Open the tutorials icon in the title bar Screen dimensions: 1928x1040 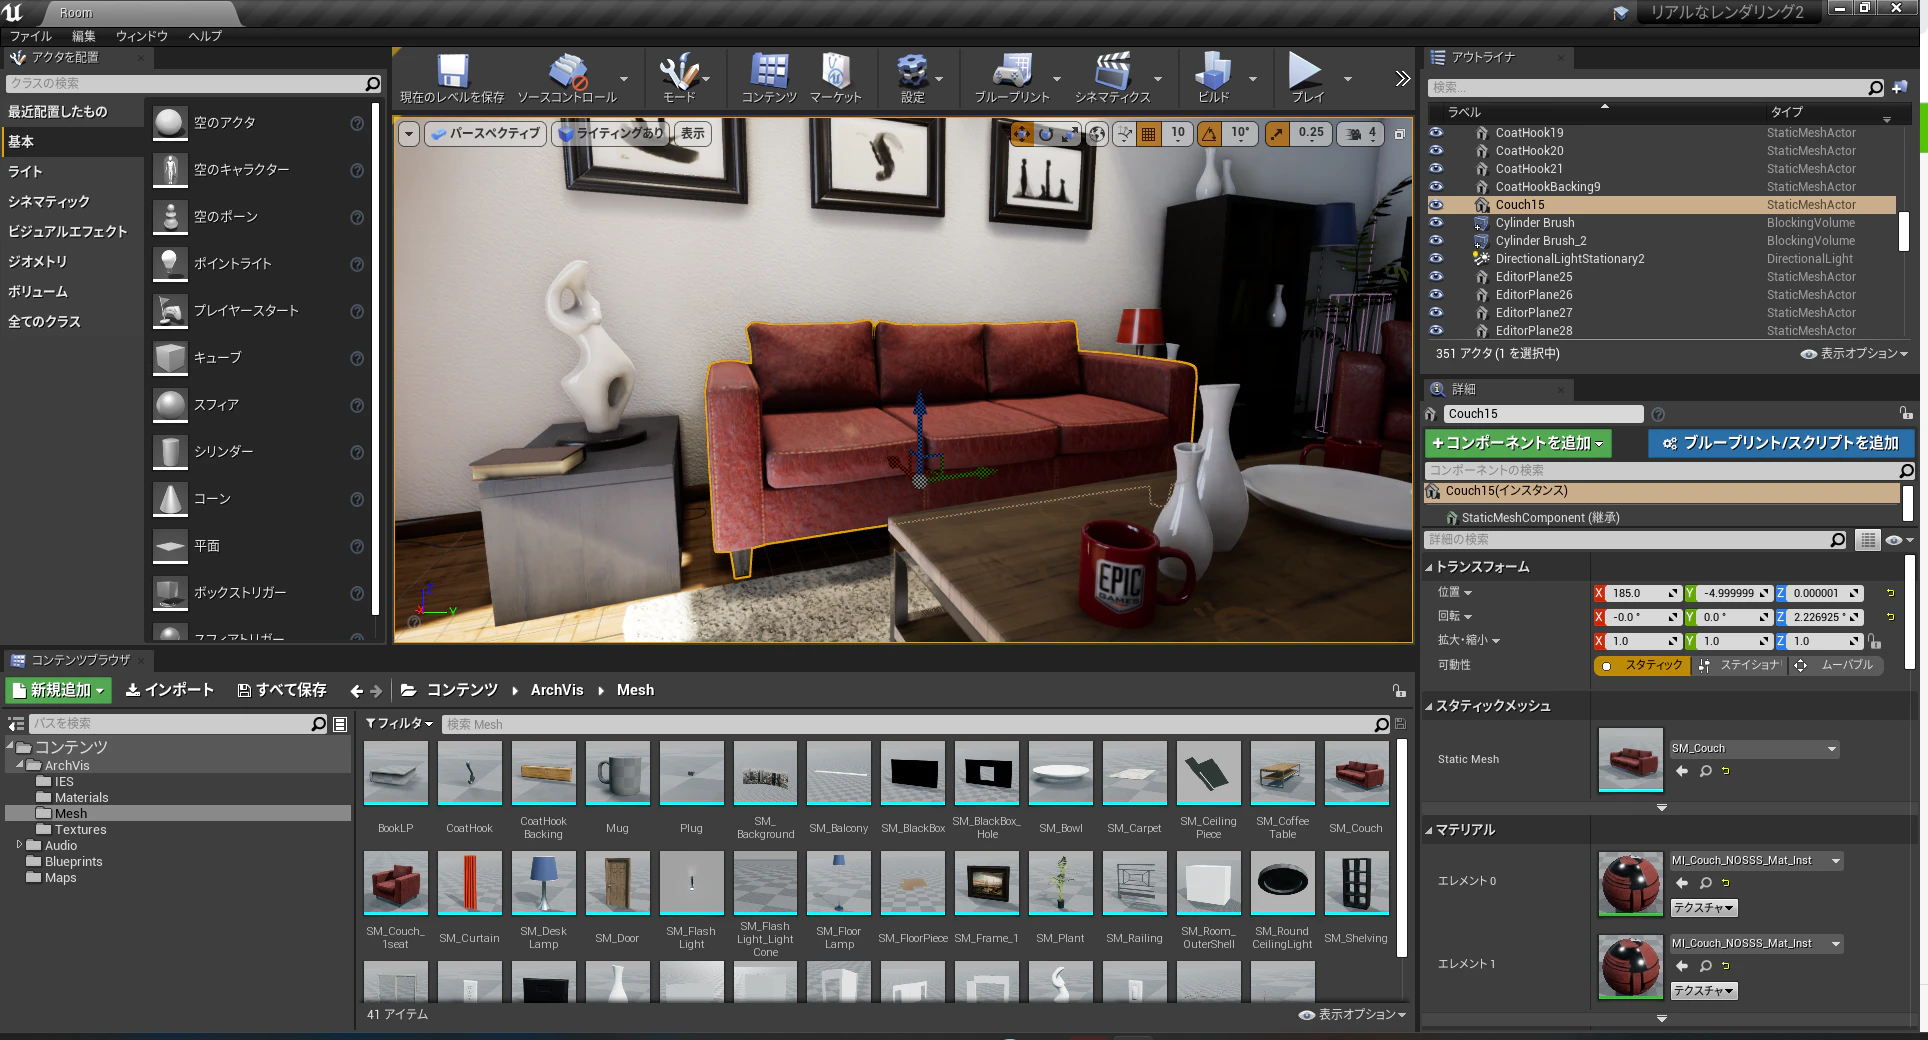(x=1621, y=13)
